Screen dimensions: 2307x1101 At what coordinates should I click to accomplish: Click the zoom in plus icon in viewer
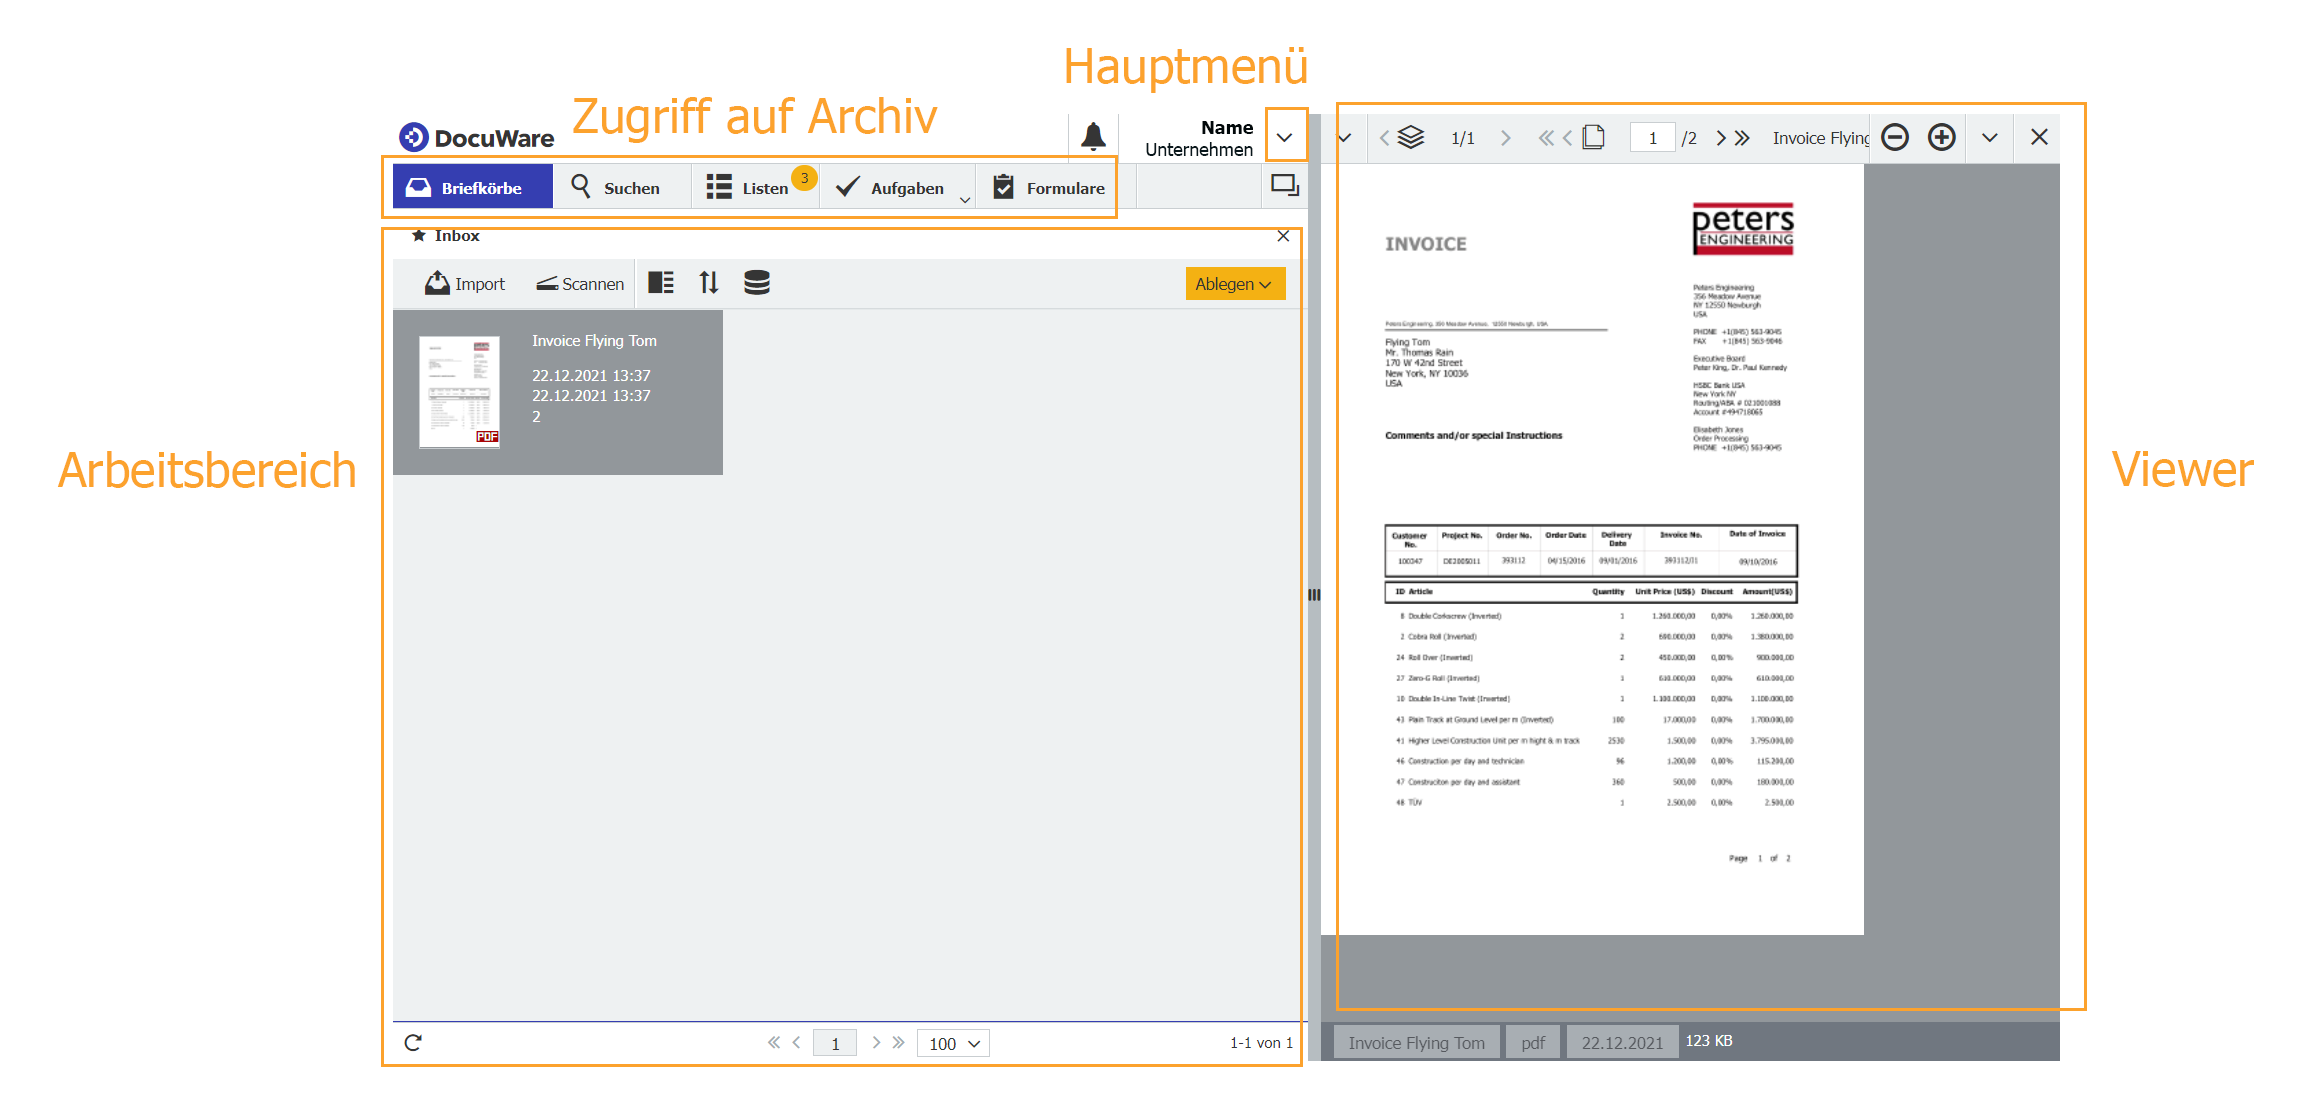tap(1942, 137)
